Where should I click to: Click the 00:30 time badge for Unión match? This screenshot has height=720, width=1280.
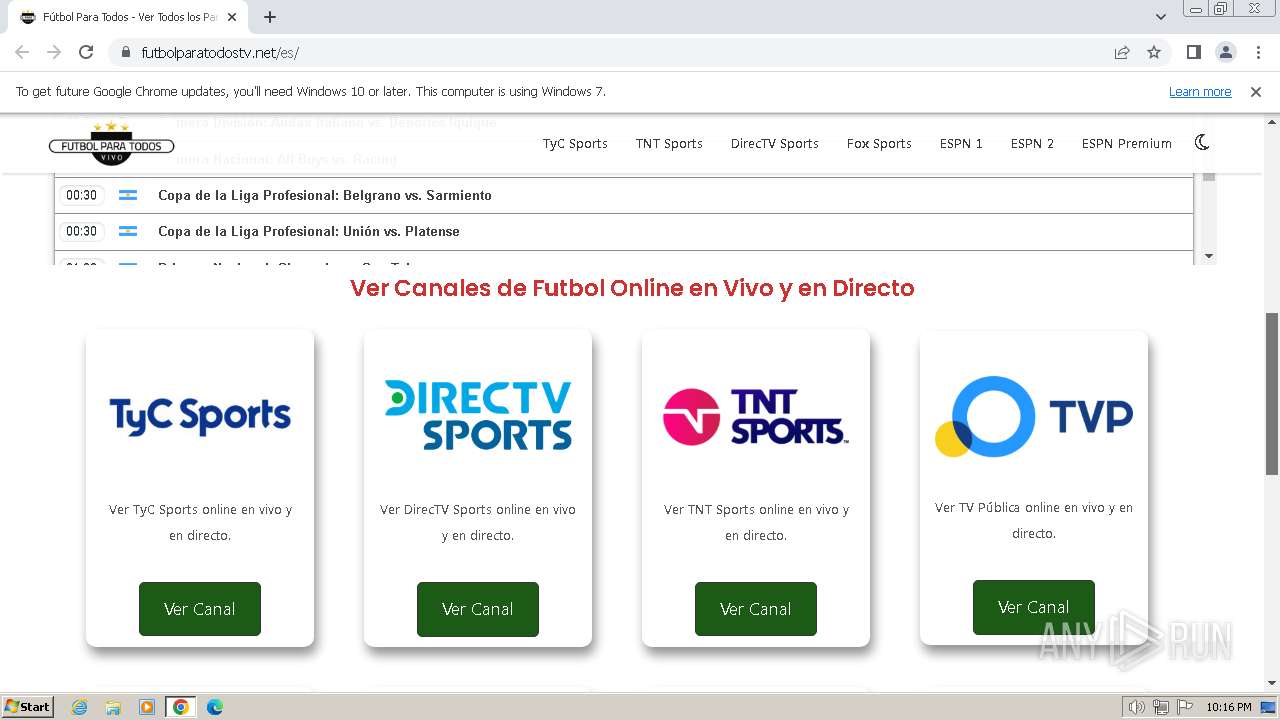(81, 231)
